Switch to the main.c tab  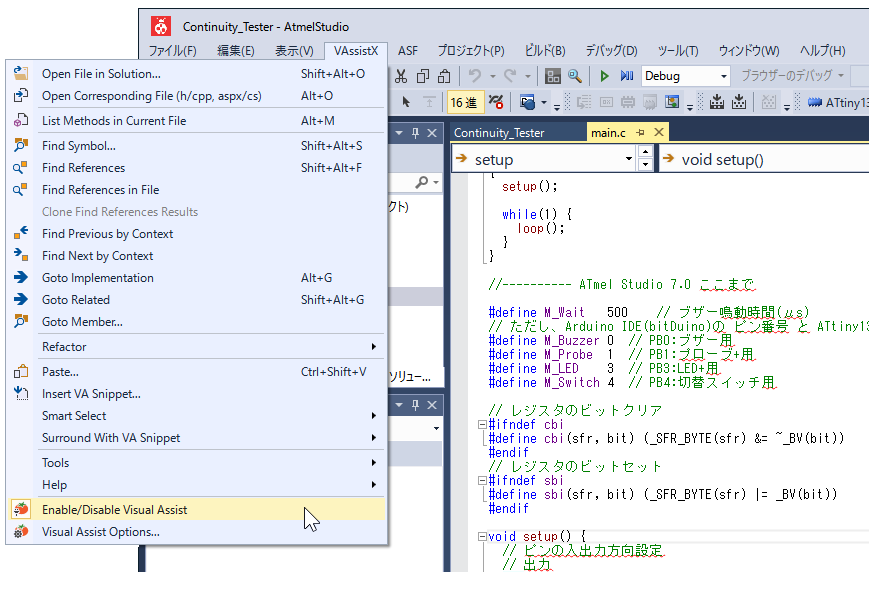tap(608, 133)
